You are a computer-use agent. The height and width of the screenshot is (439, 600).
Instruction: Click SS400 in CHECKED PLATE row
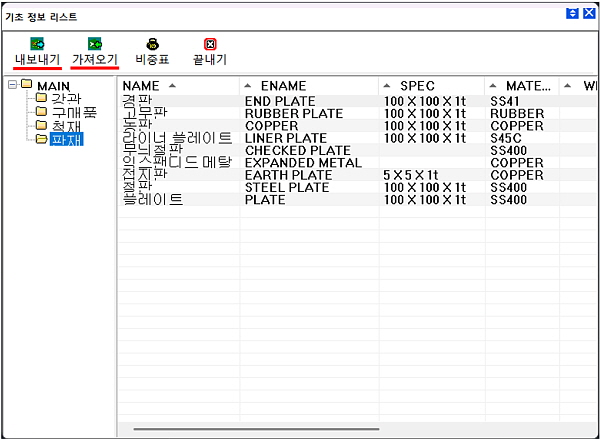(509, 150)
